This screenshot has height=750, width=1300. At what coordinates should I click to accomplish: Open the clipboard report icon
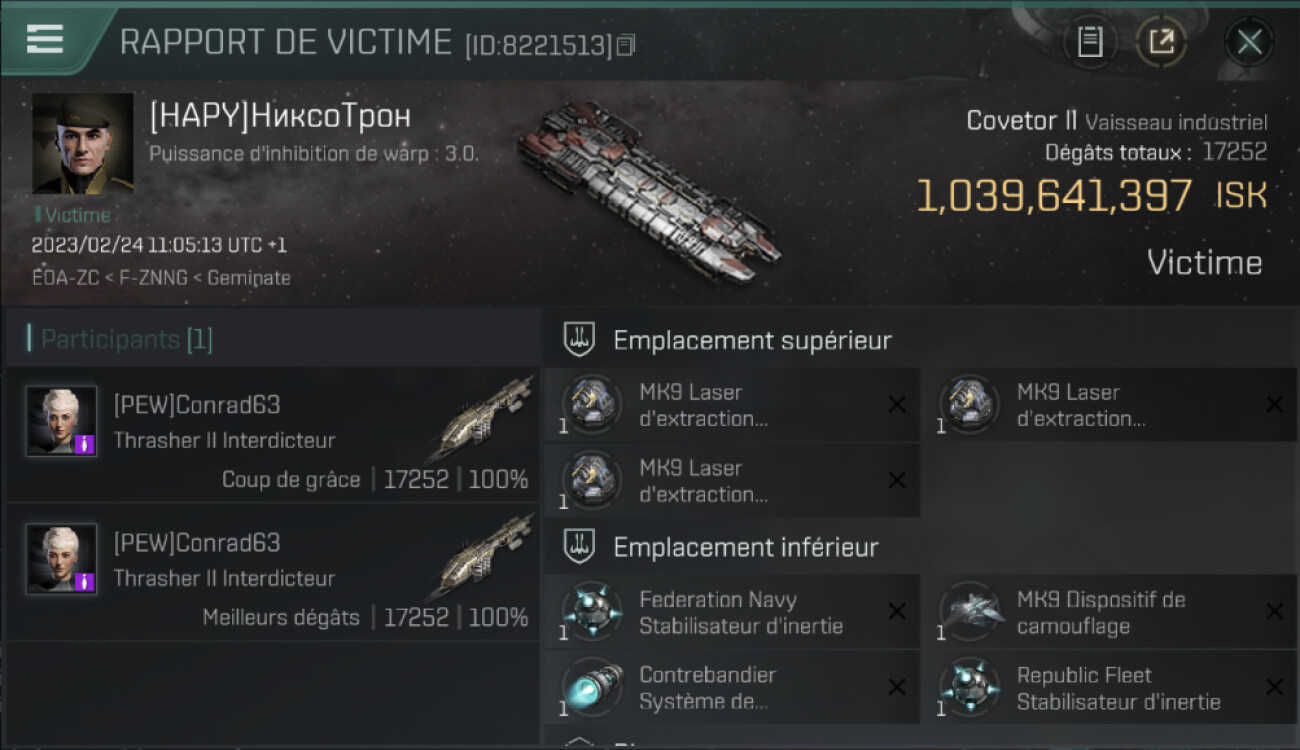click(1090, 41)
